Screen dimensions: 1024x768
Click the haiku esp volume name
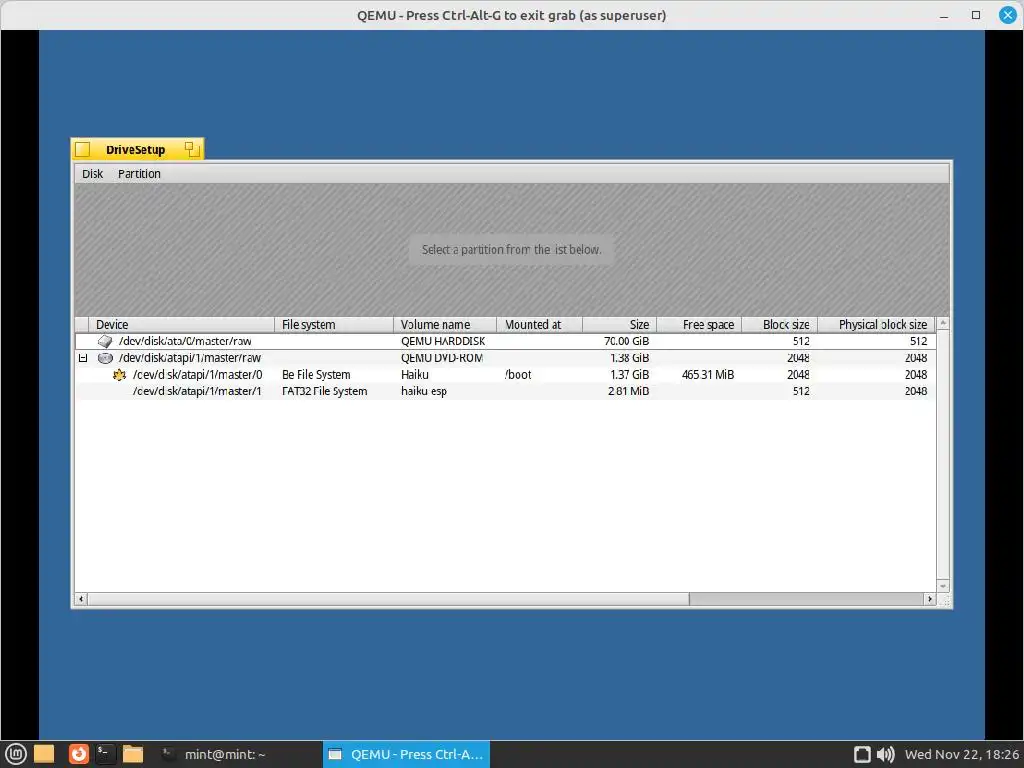[424, 391]
